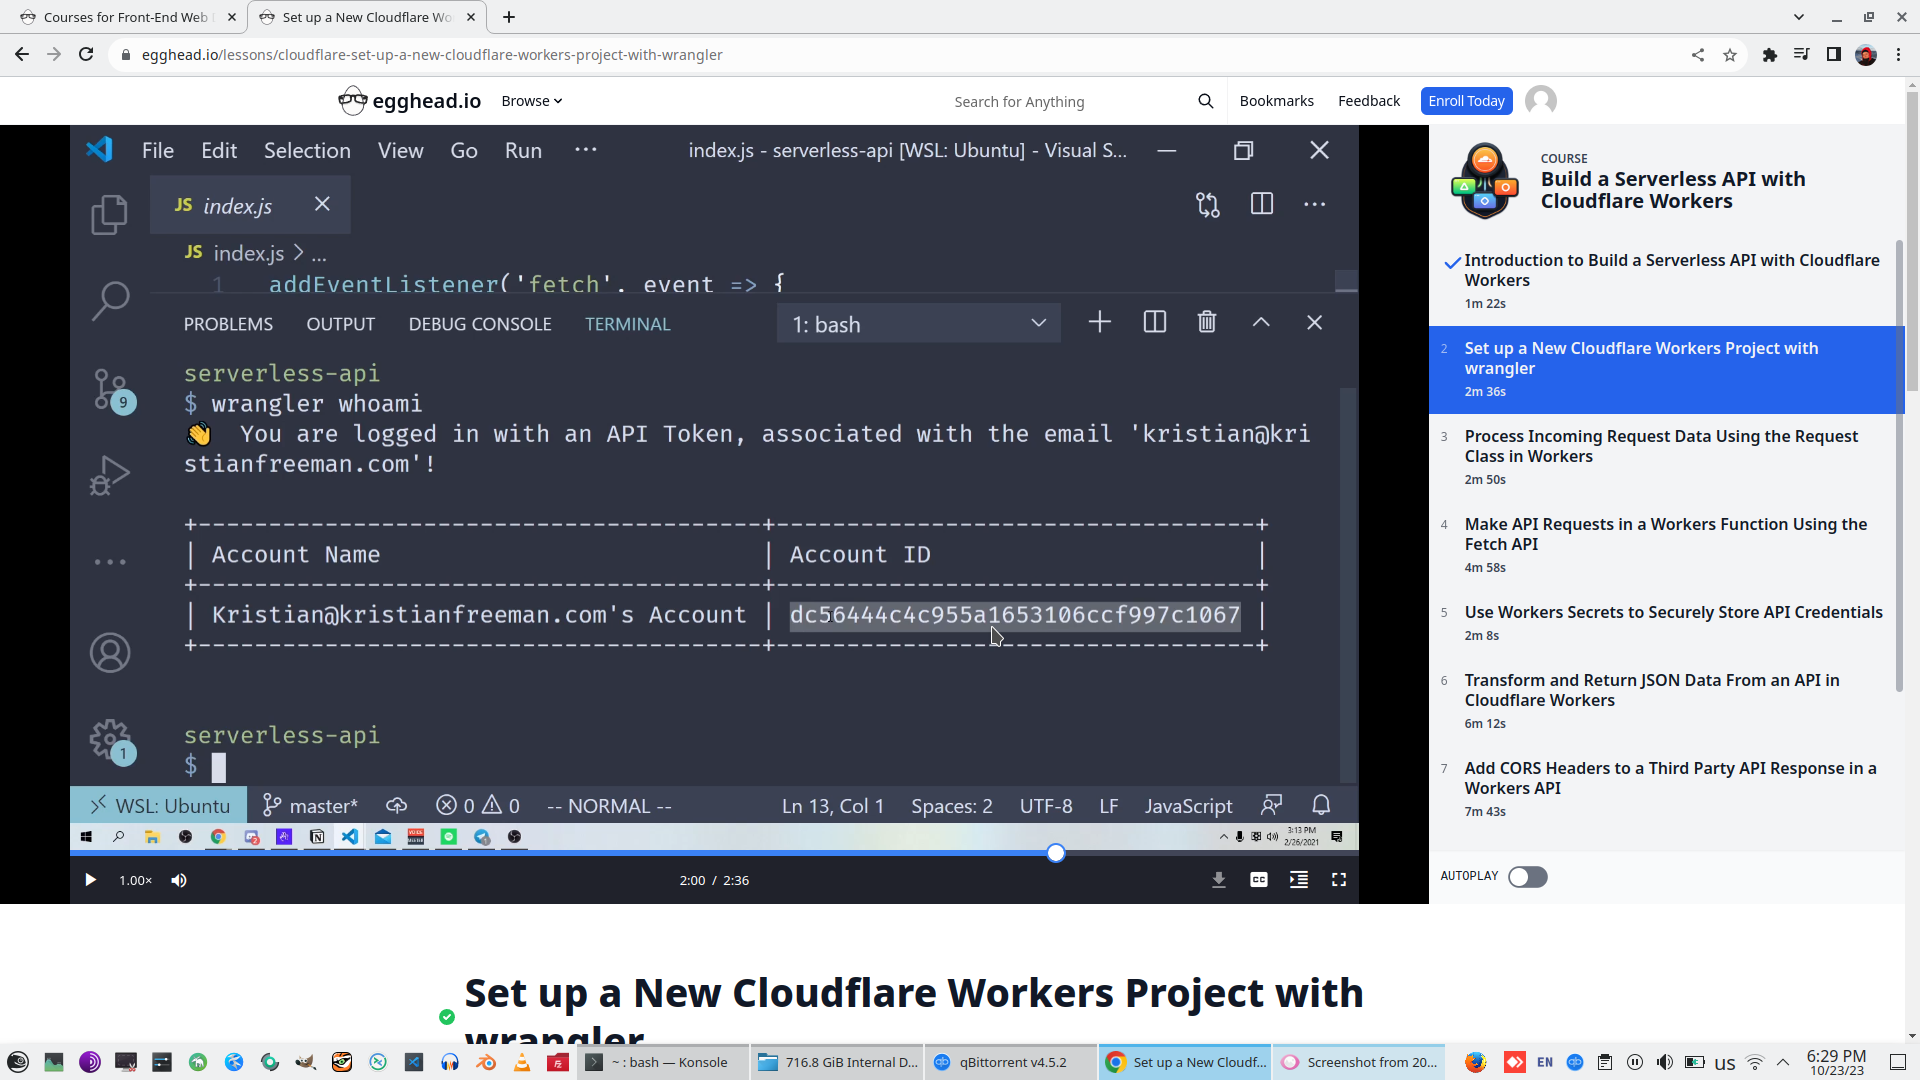This screenshot has width=1920, height=1080.
Task: Click the Enroll Today button
Action: (1465, 101)
